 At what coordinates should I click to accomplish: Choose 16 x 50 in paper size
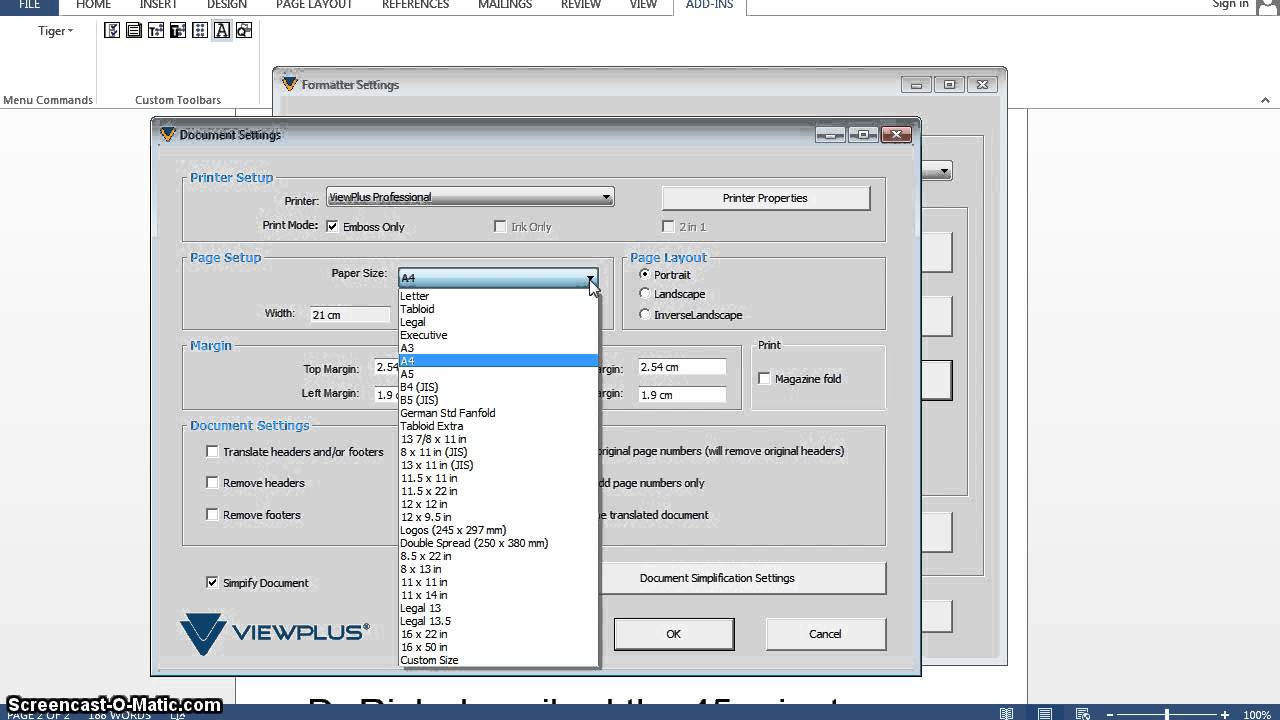point(498,647)
